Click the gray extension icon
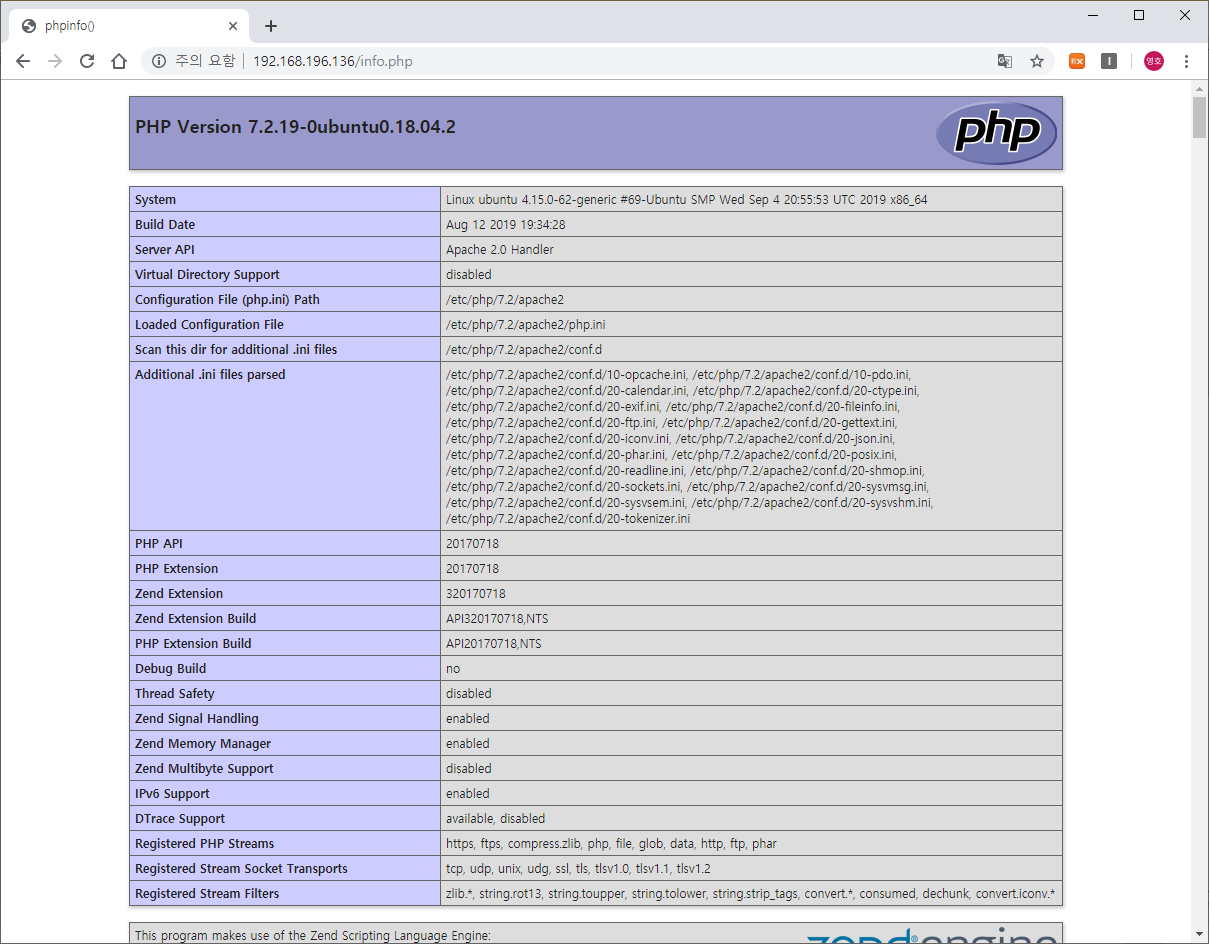 1109,61
